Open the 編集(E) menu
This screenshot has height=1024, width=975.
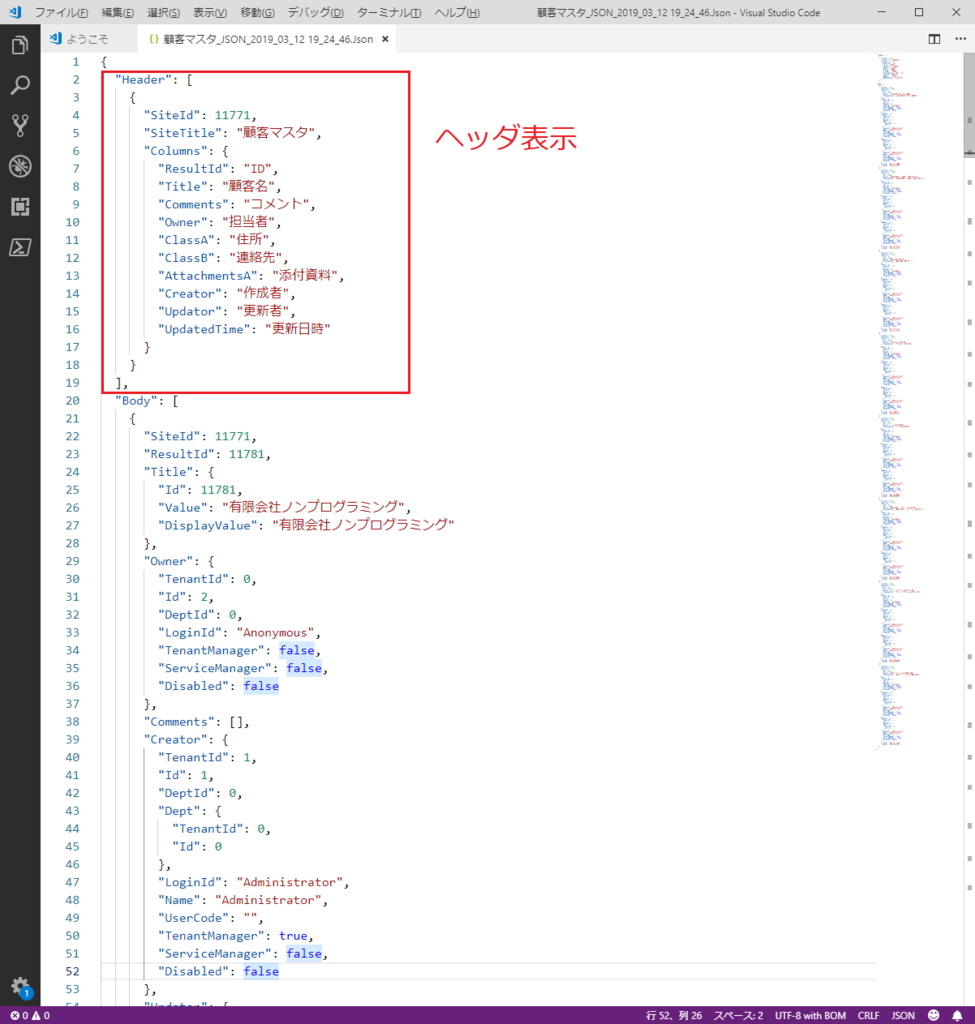tap(118, 12)
